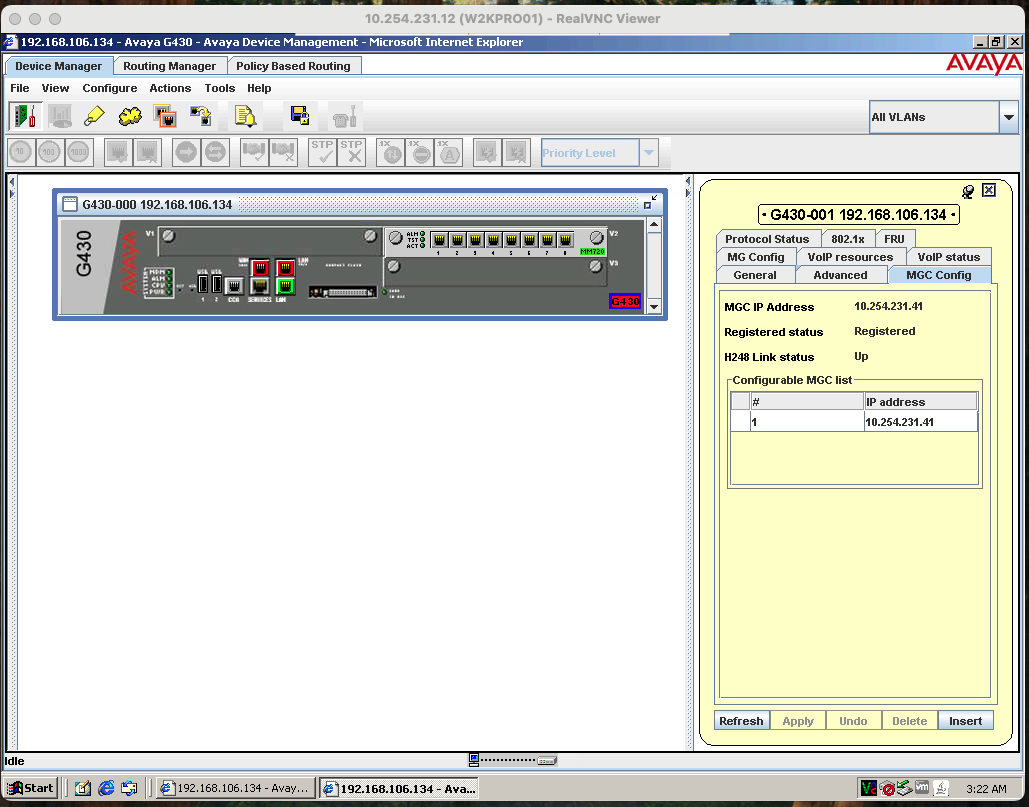1029x807 pixels.
Task: Switch to the Routing Manager tab
Action: pyautogui.click(x=169, y=66)
